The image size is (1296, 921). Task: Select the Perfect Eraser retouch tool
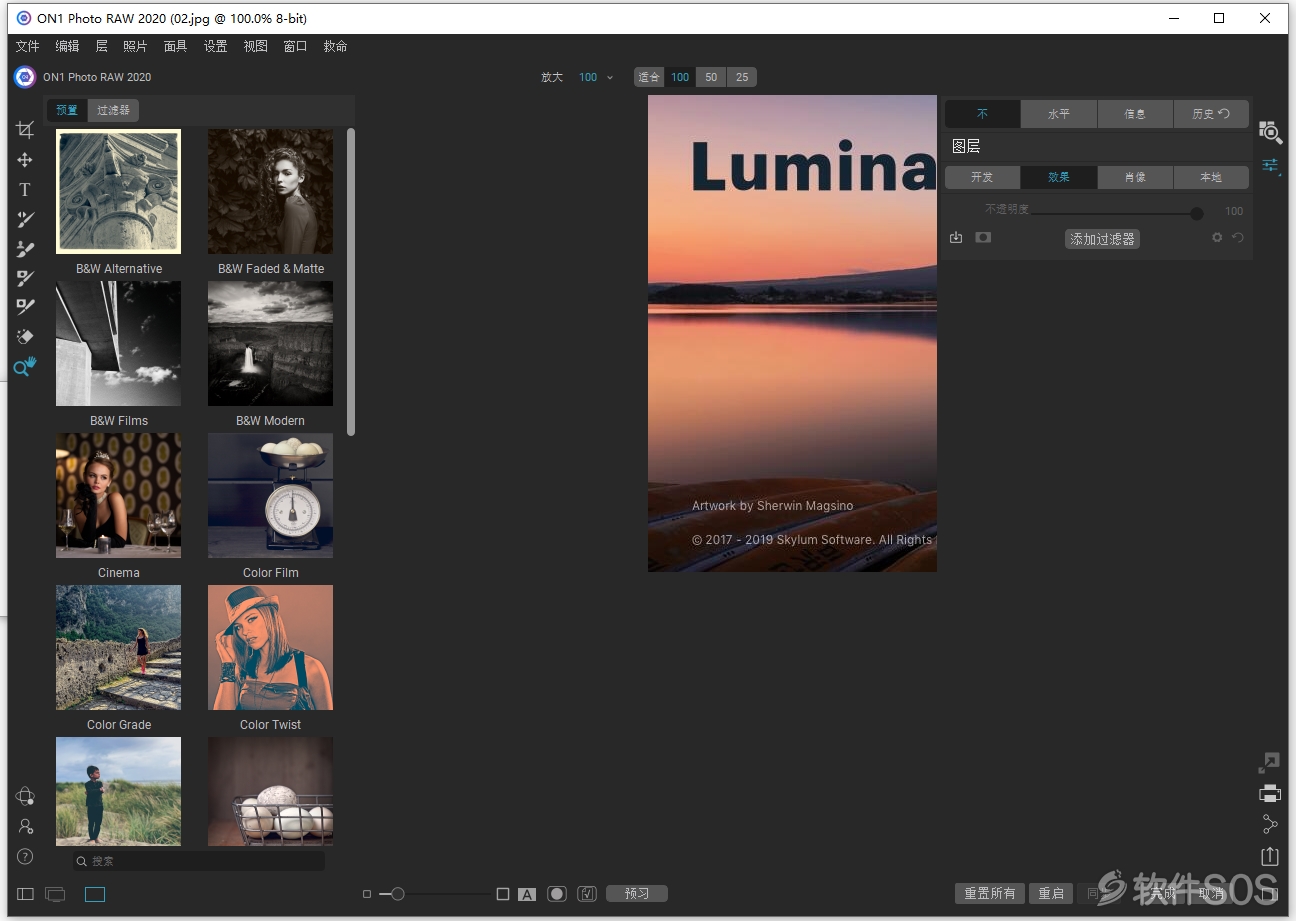[x=25, y=307]
